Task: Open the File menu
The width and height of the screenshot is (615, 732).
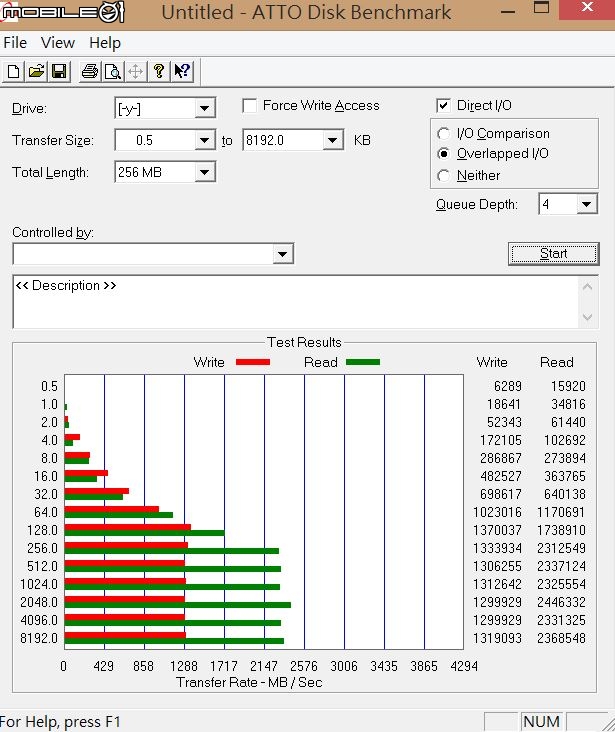Action: pos(15,43)
